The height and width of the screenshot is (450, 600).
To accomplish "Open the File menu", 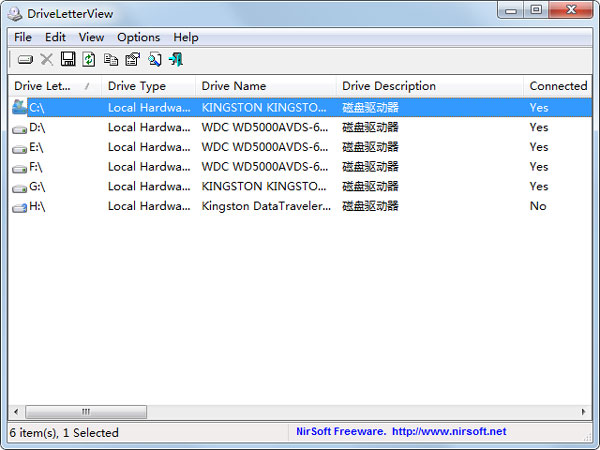I will 23,37.
